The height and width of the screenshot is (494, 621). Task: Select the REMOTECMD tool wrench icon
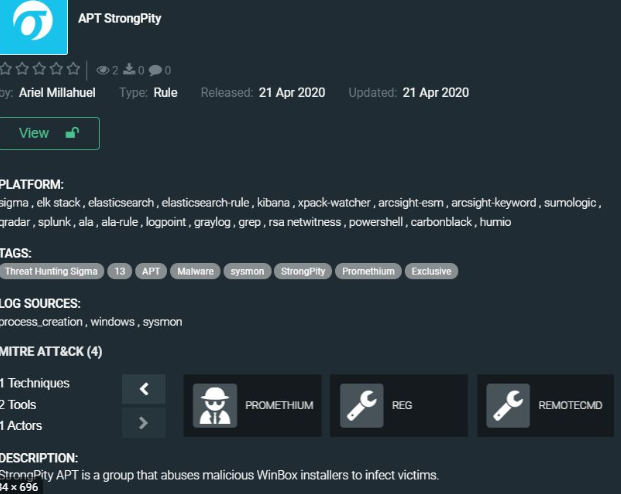(x=508, y=406)
